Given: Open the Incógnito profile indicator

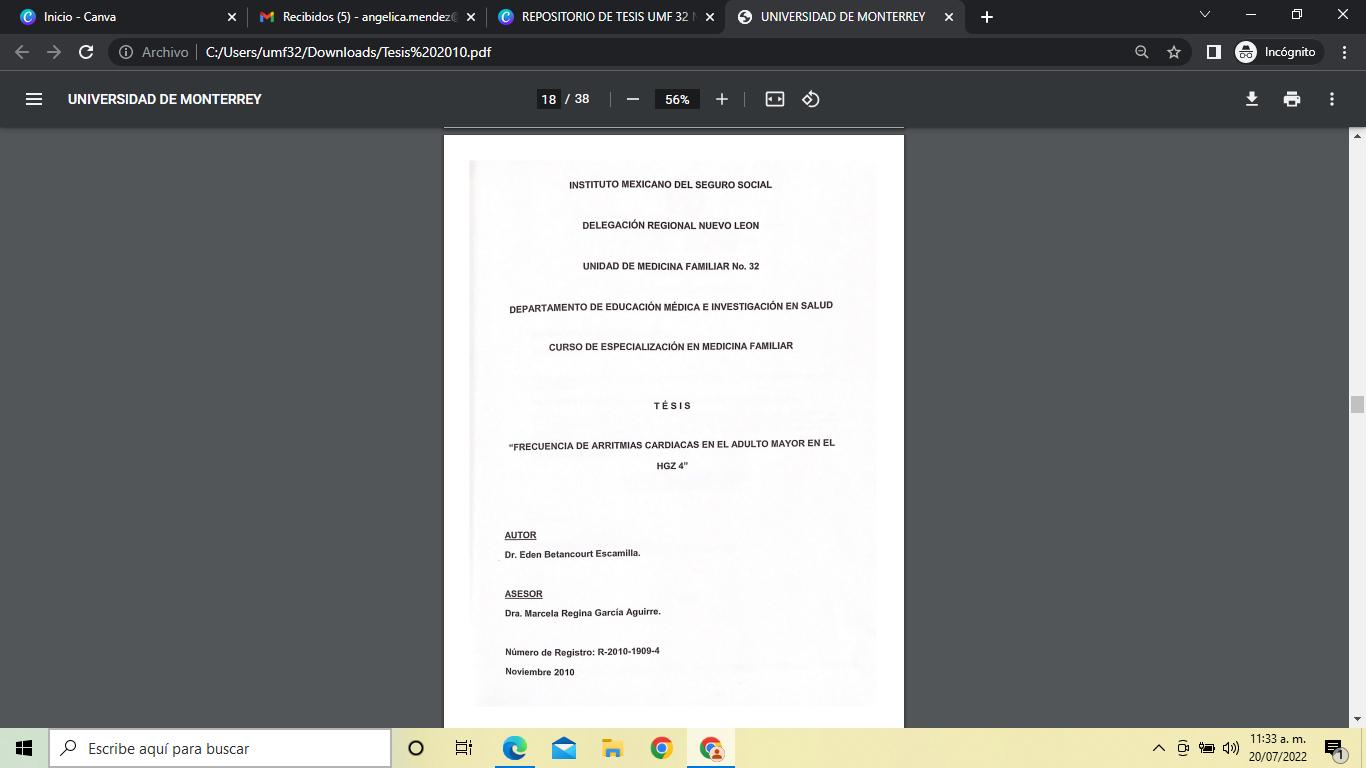Looking at the screenshot, I should (1277, 52).
